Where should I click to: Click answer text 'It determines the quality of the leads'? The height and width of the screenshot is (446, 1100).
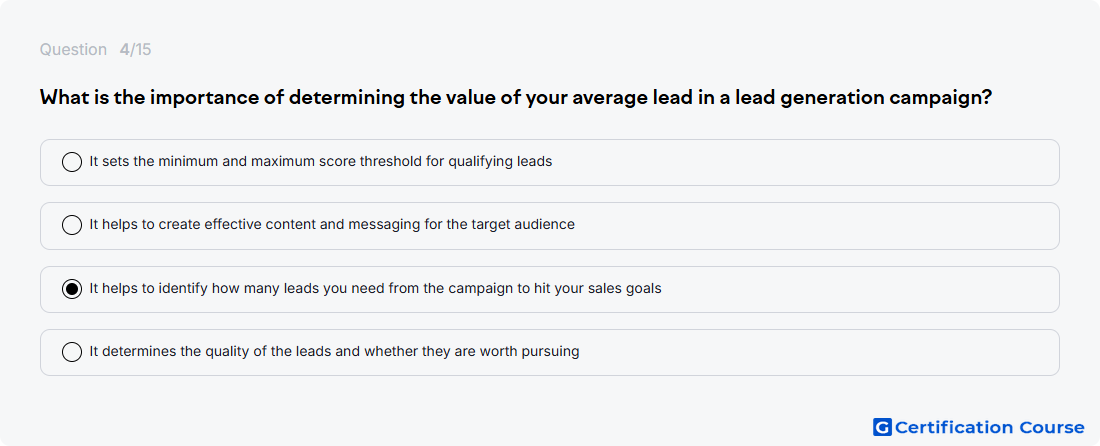(334, 351)
